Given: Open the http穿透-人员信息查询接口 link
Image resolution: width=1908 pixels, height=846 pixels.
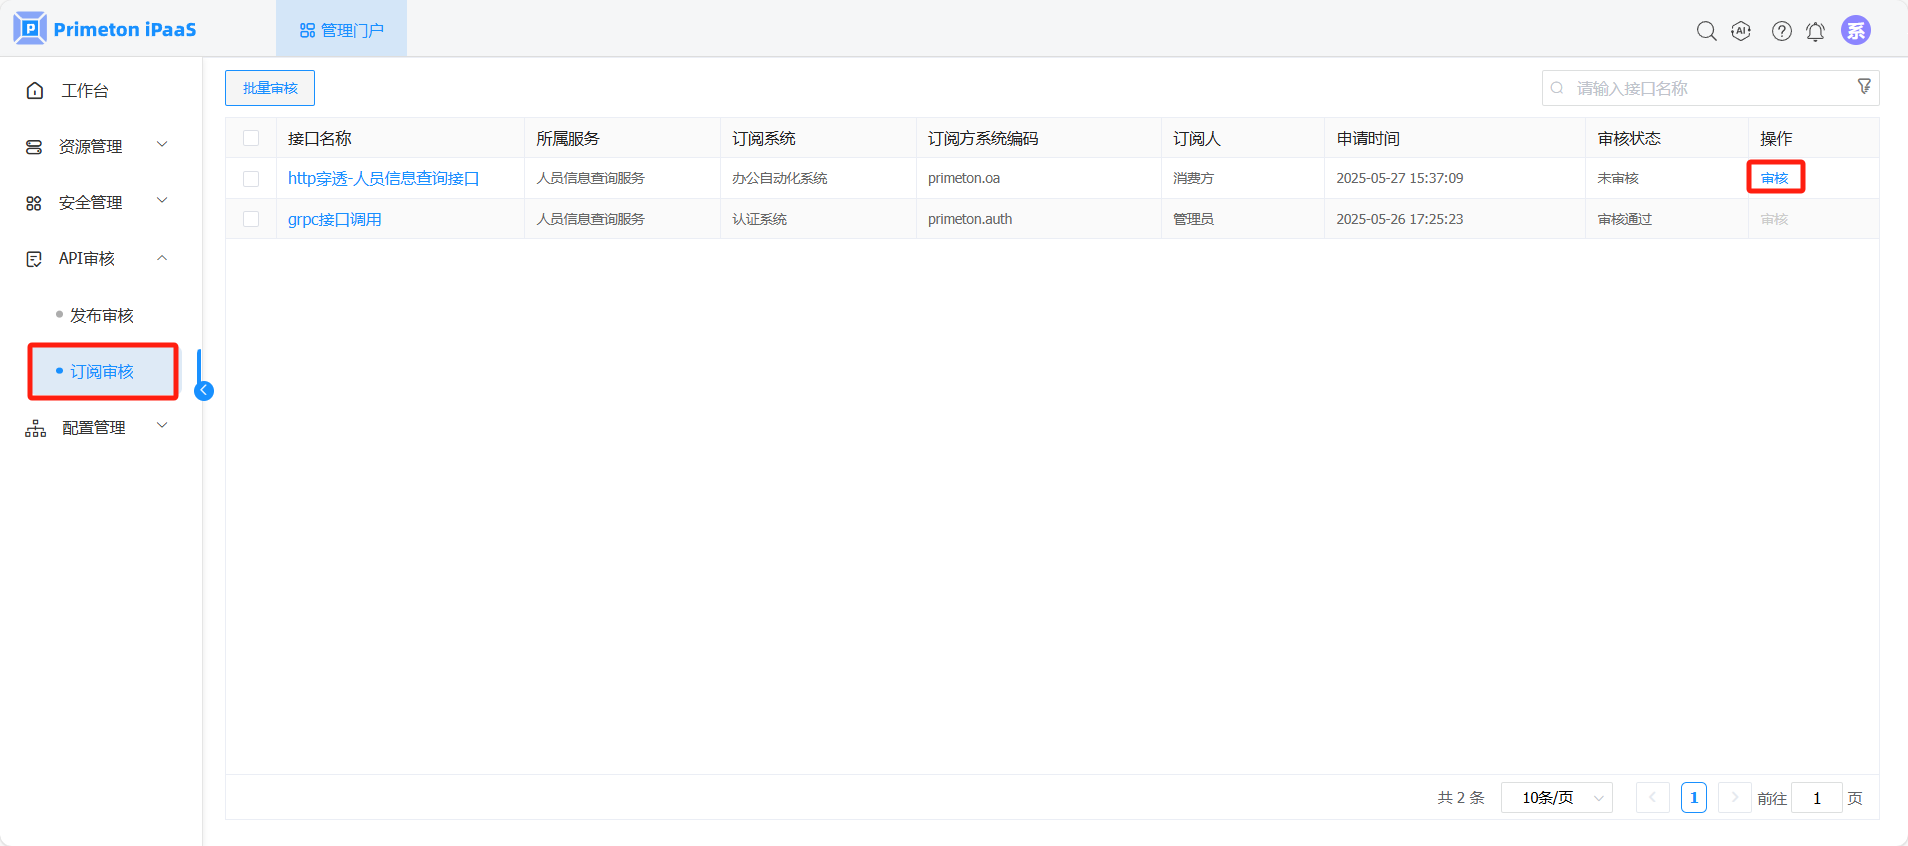Looking at the screenshot, I should pos(383,178).
